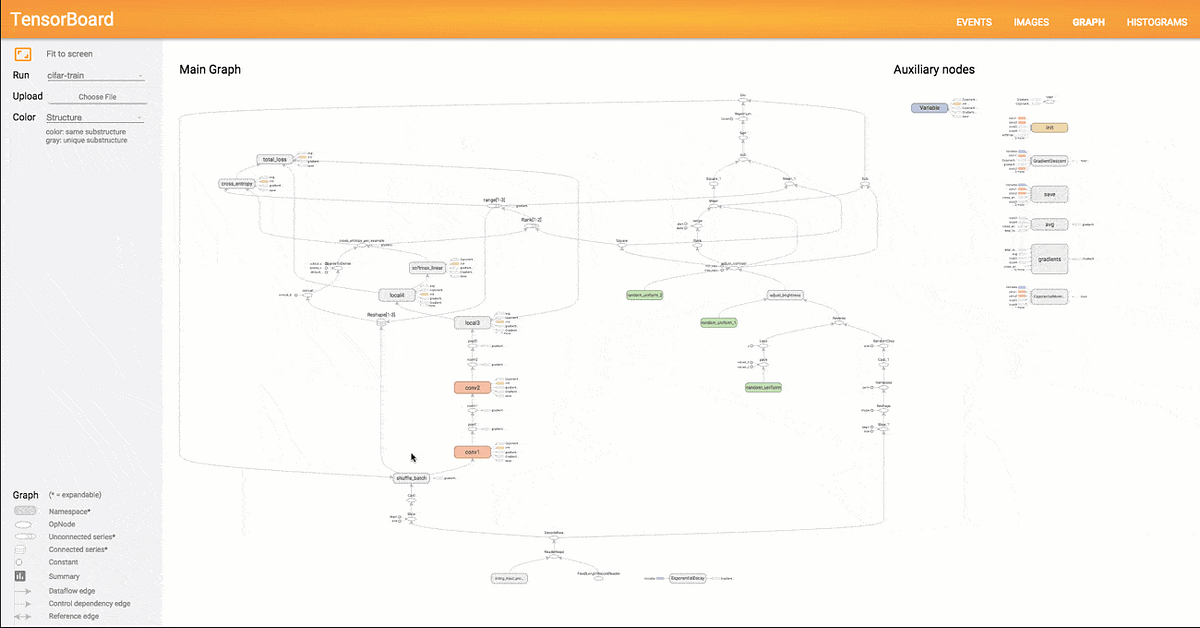The image size is (1200, 628).
Task: Select the Variable auxiliary node
Action: pos(928,107)
